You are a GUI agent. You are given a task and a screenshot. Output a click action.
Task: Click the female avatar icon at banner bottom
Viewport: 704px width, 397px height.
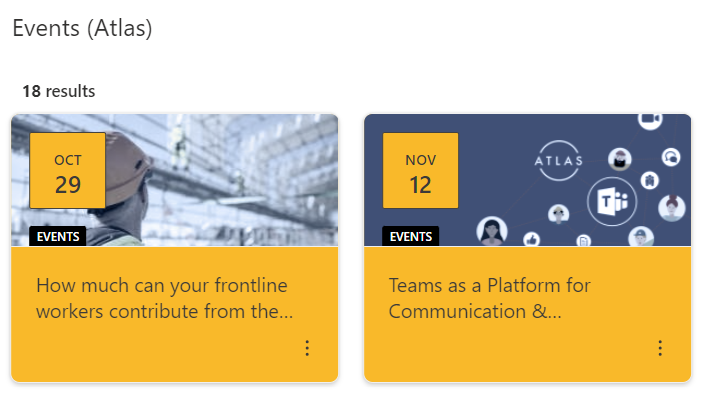[x=492, y=231]
